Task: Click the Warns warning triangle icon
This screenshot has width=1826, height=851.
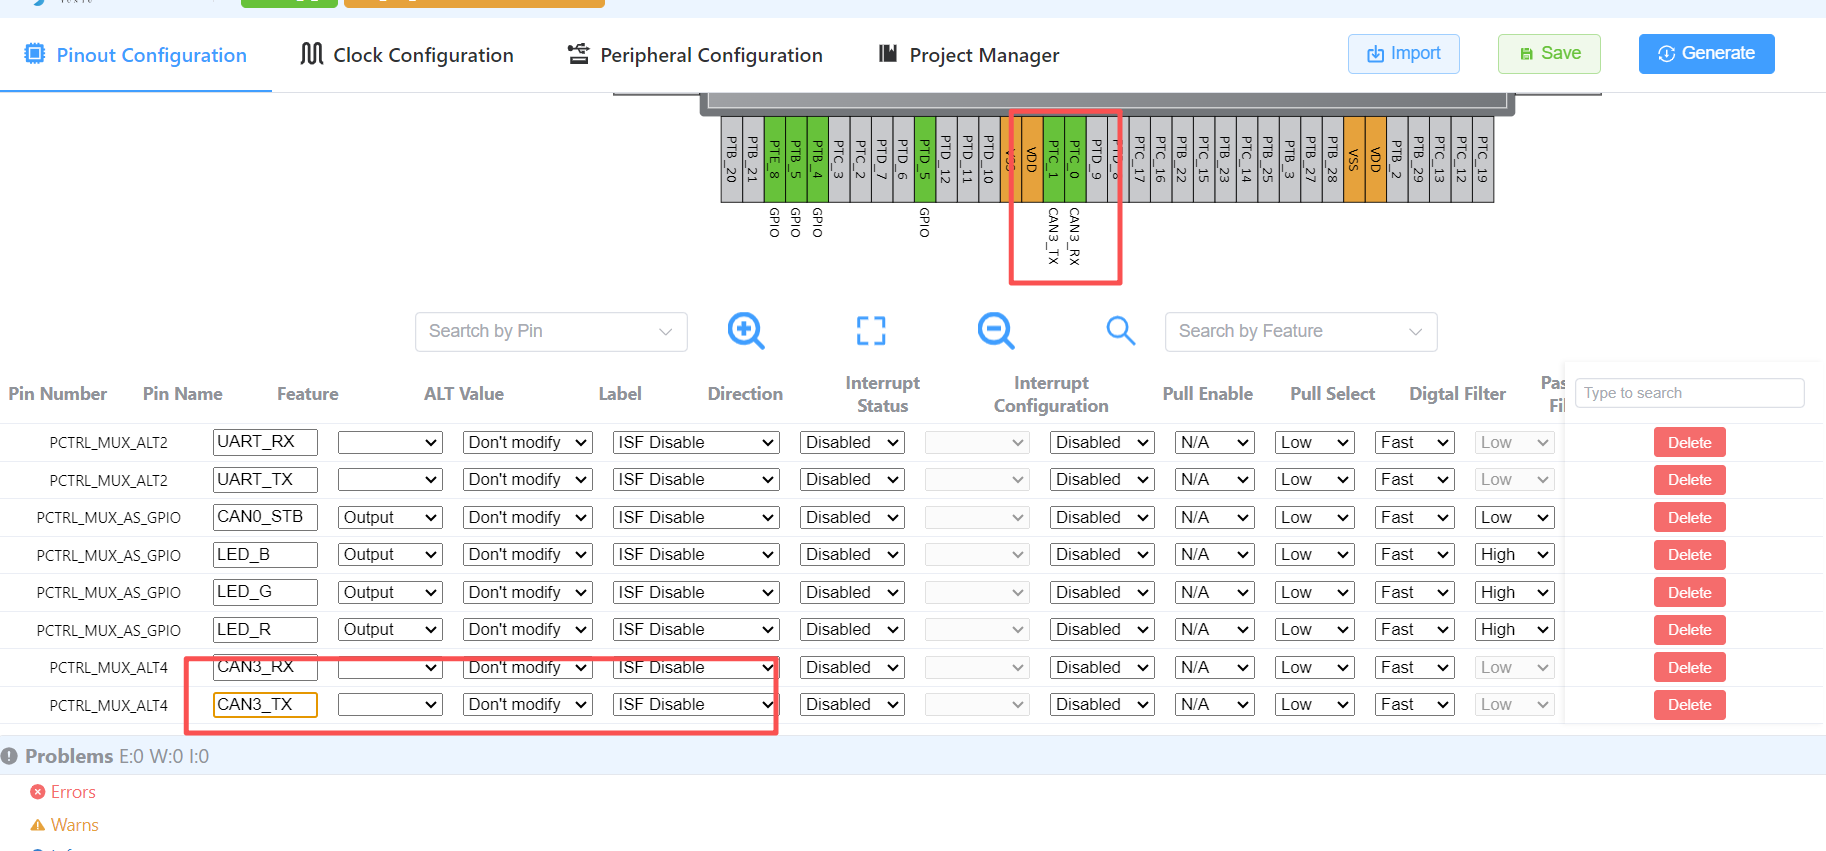Action: (x=38, y=825)
